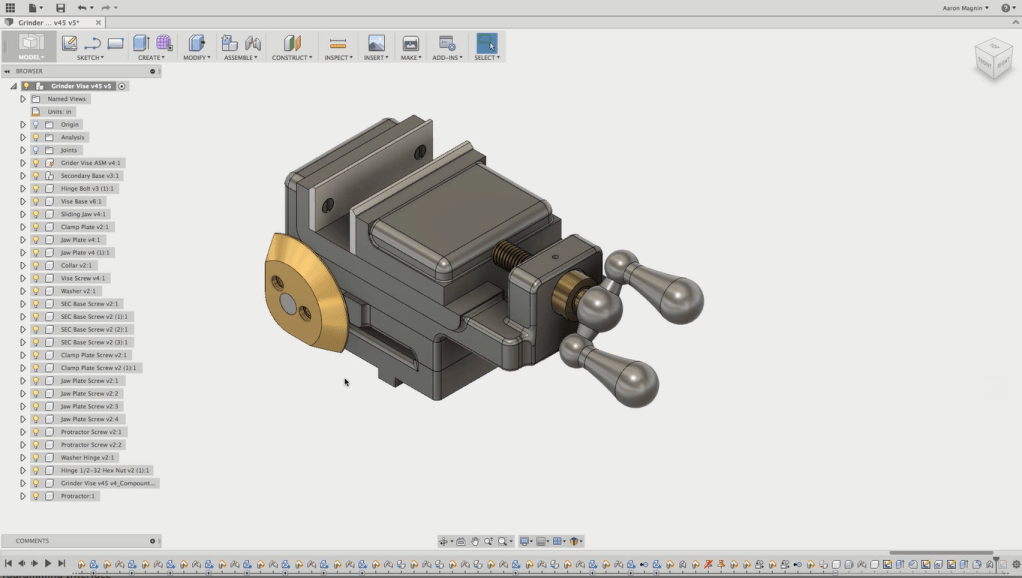Screen dimensions: 1022x578
Task: Click the Measure icon above Inspect
Action: (x=338, y=43)
